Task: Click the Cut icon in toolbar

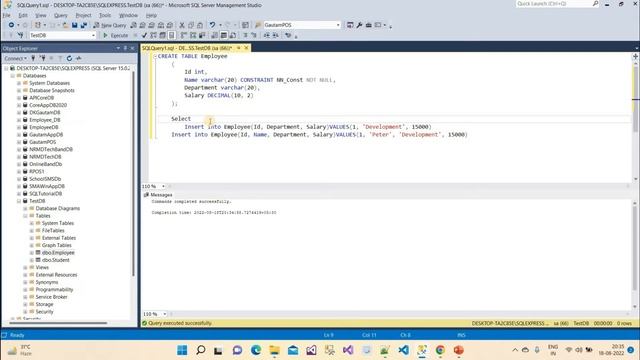Action: [x=182, y=25]
